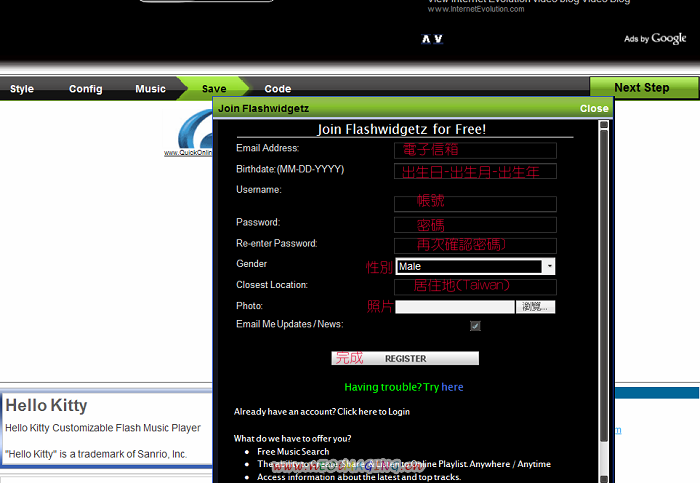Click the next ad arrow icon
700x483 pixels.
[438, 39]
